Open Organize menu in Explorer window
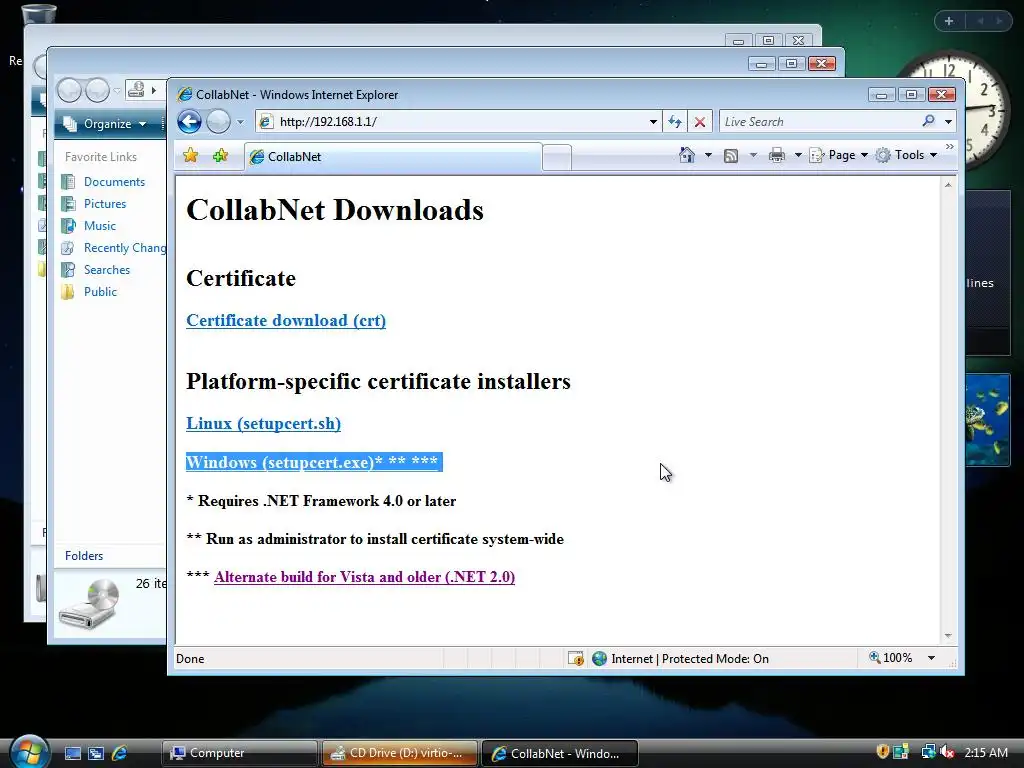The image size is (1024, 768). coord(104,124)
